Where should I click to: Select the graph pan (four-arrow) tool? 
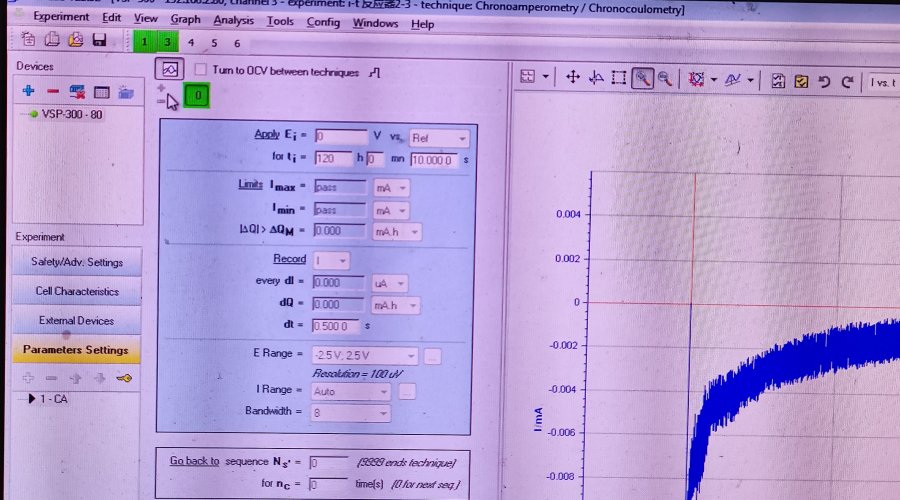click(x=573, y=78)
